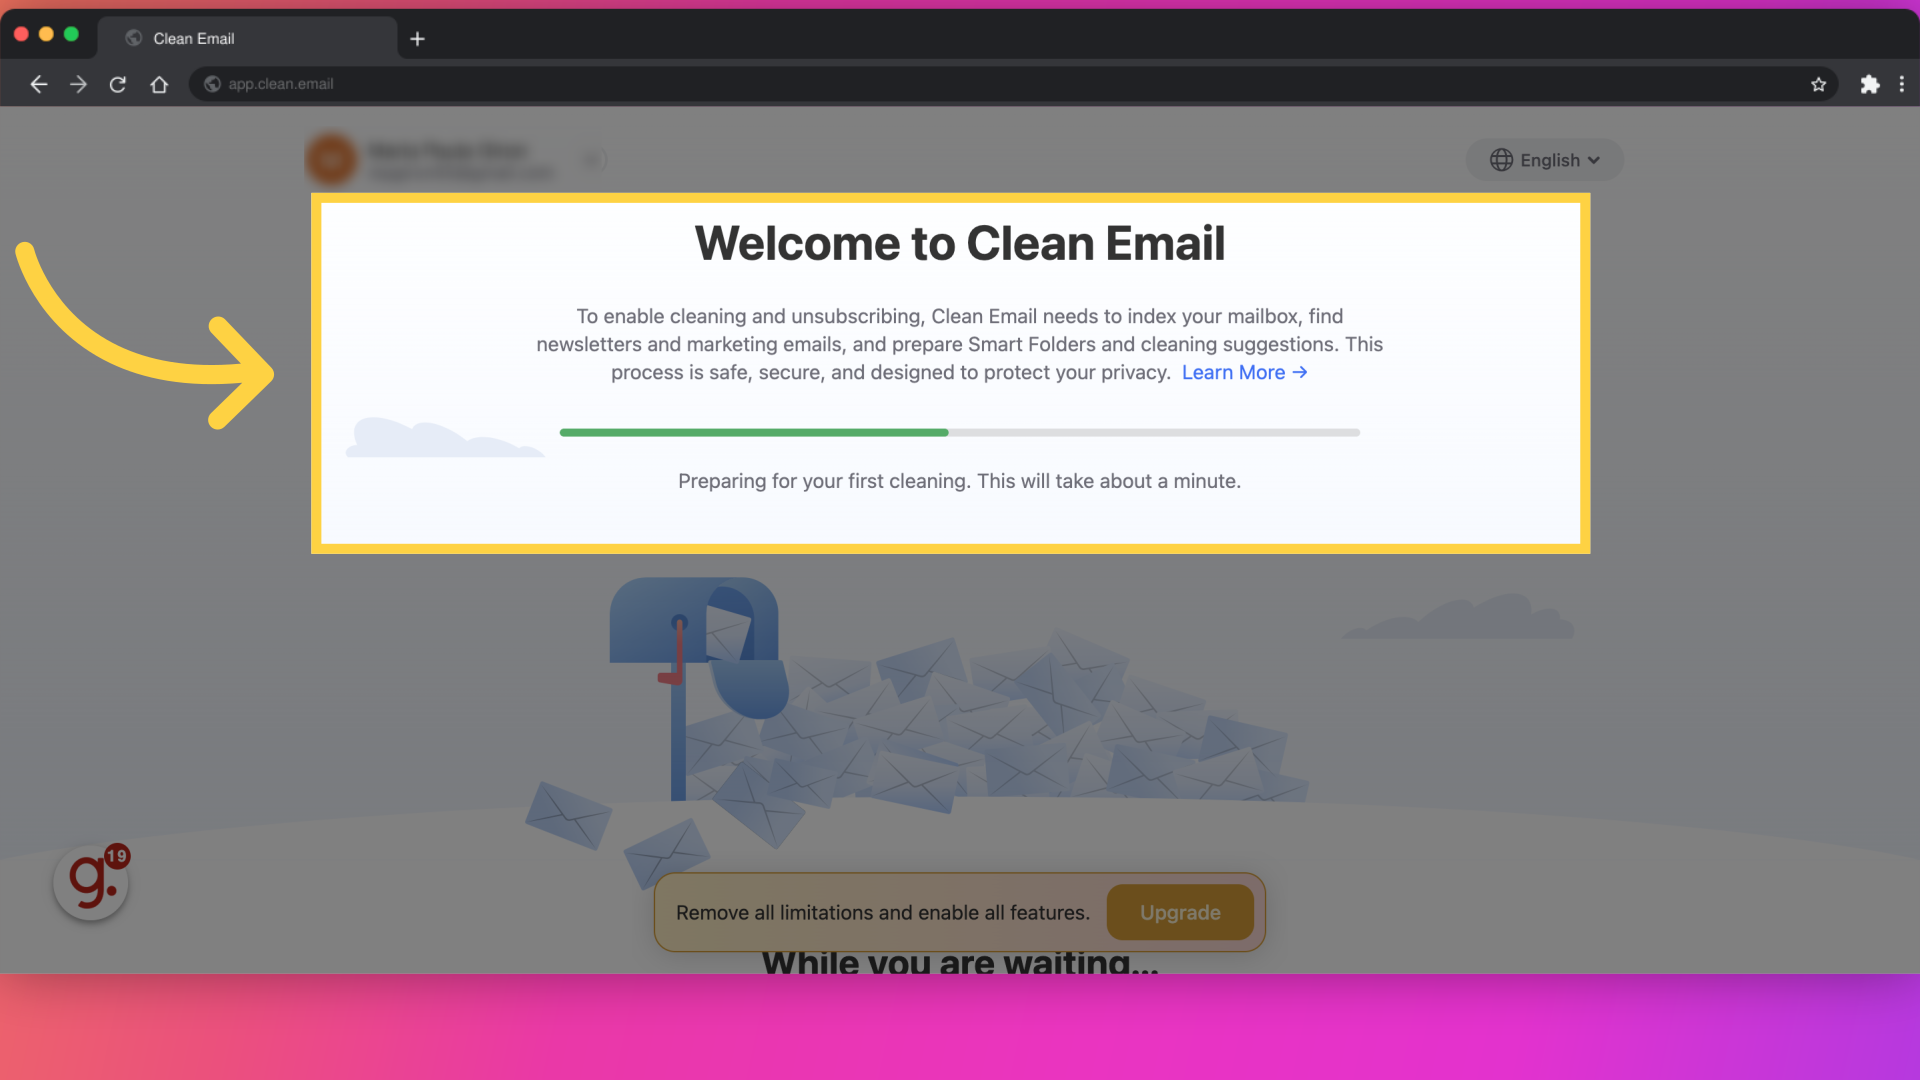Click the browser home icon

pyautogui.click(x=157, y=83)
